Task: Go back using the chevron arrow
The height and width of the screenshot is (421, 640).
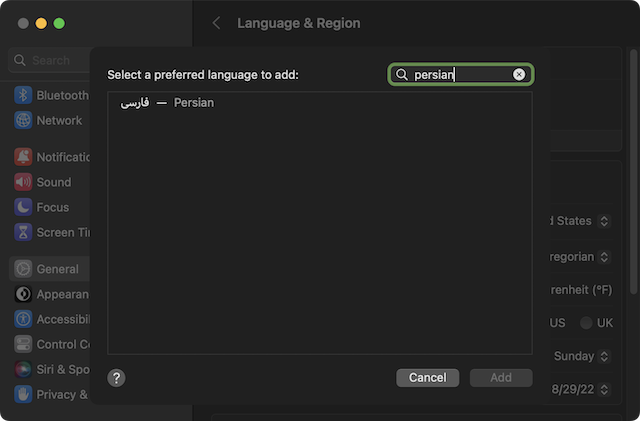Action: tap(216, 23)
